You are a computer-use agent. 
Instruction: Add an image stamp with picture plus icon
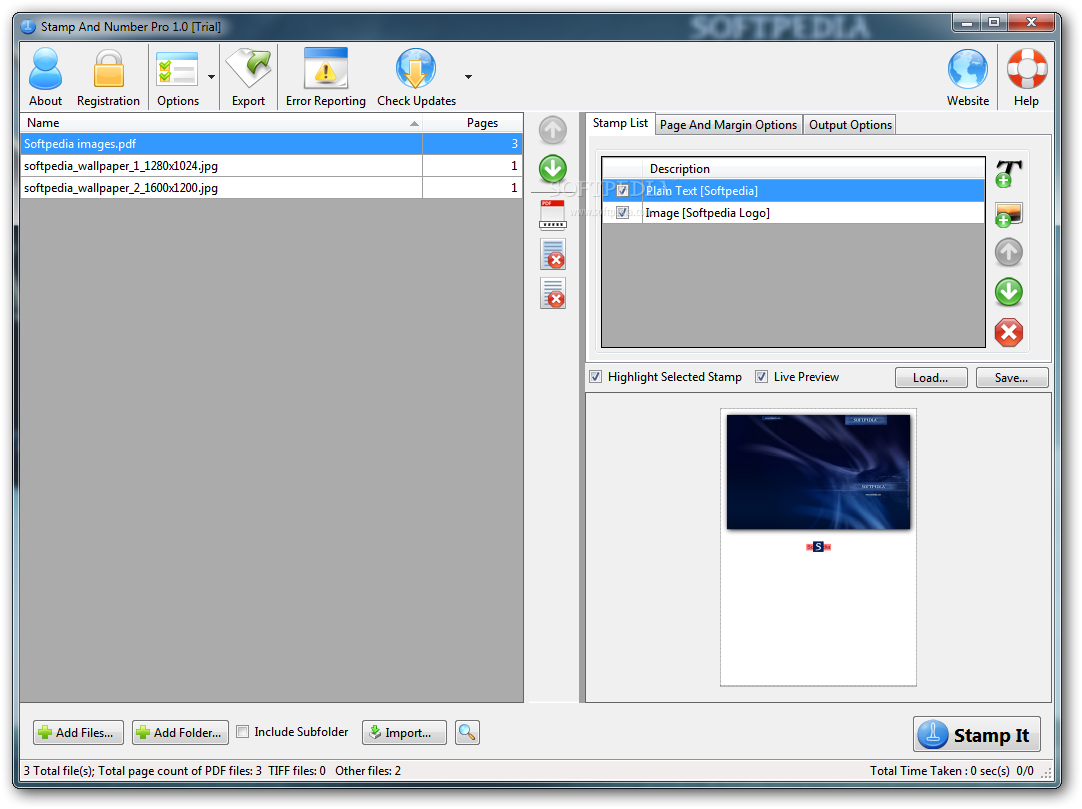point(1008,215)
